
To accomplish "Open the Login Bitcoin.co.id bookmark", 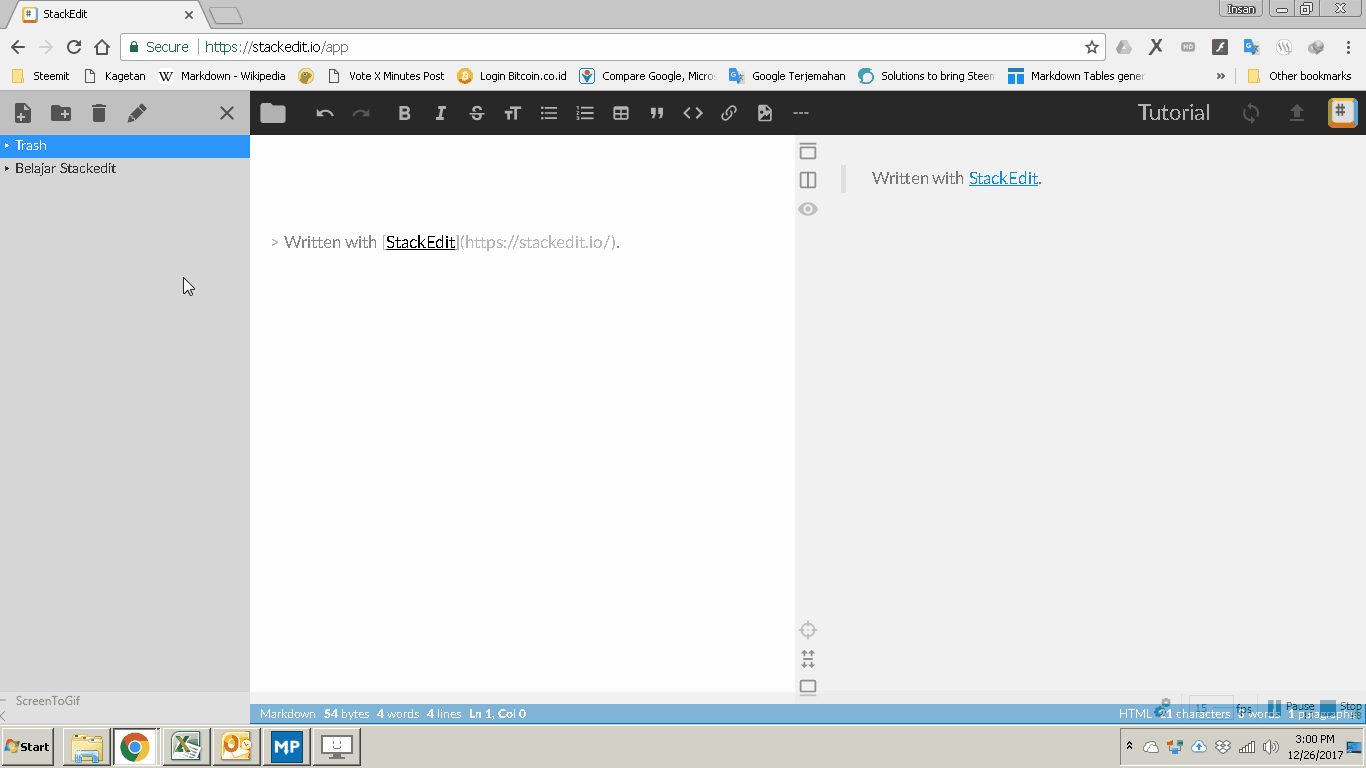I will pyautogui.click(x=512, y=76).
